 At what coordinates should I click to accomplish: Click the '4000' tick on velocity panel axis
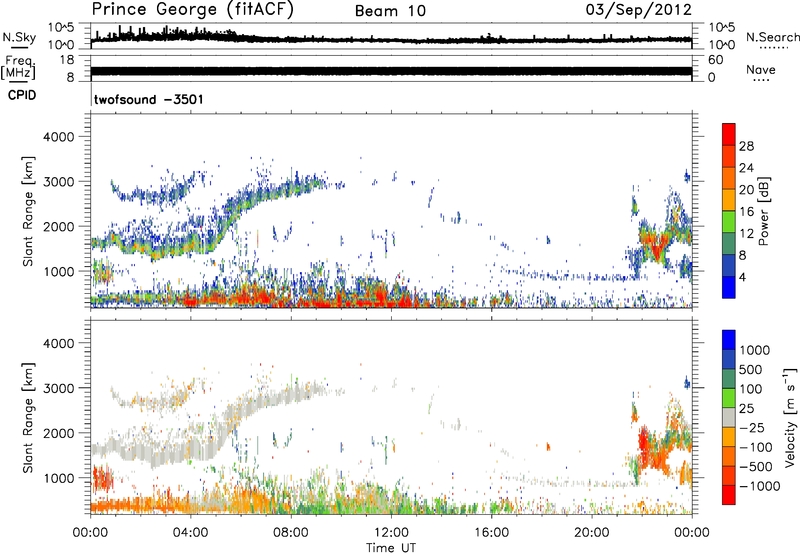click(x=58, y=343)
